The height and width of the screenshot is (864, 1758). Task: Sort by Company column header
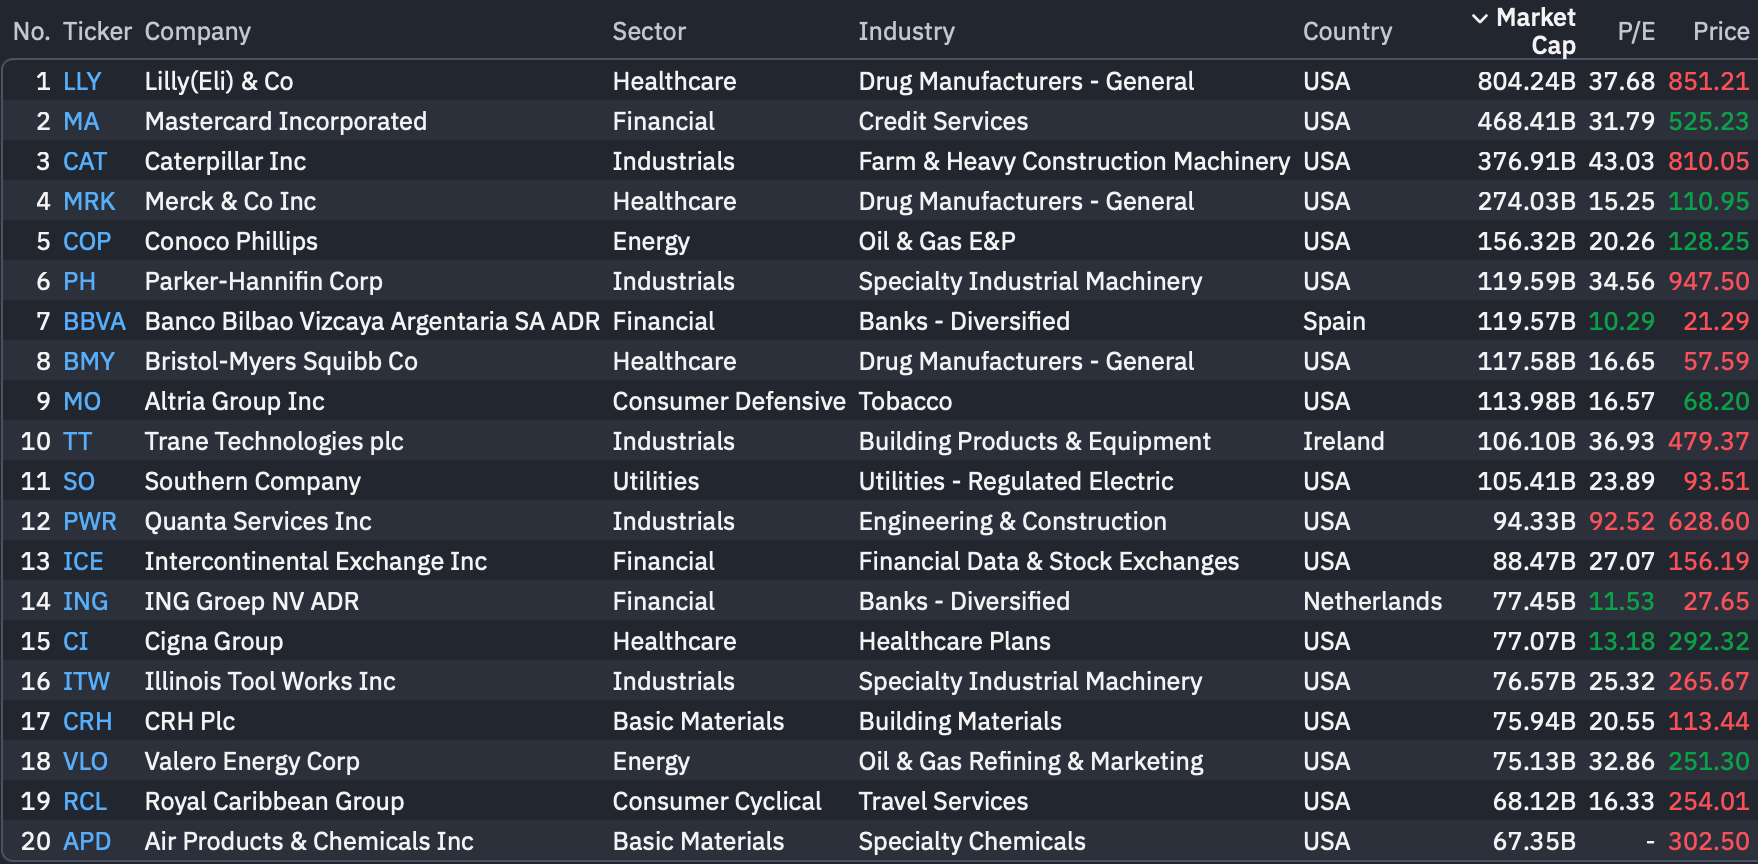[x=197, y=31]
